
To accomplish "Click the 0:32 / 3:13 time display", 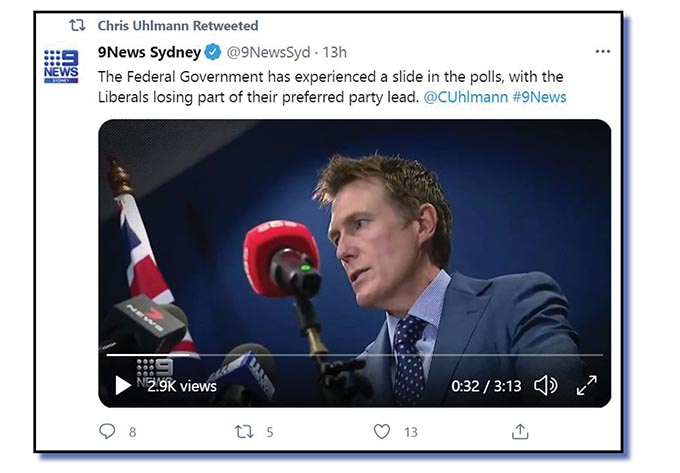I will (x=486, y=386).
